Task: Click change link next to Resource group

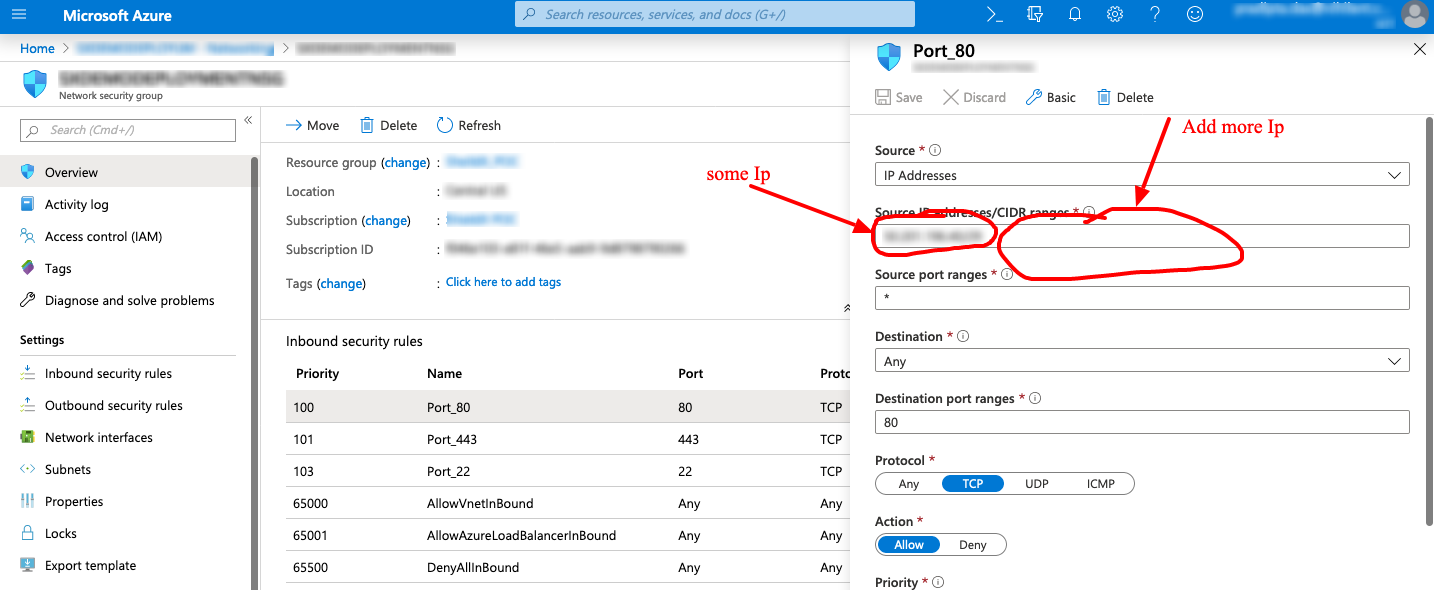Action: pos(405,162)
